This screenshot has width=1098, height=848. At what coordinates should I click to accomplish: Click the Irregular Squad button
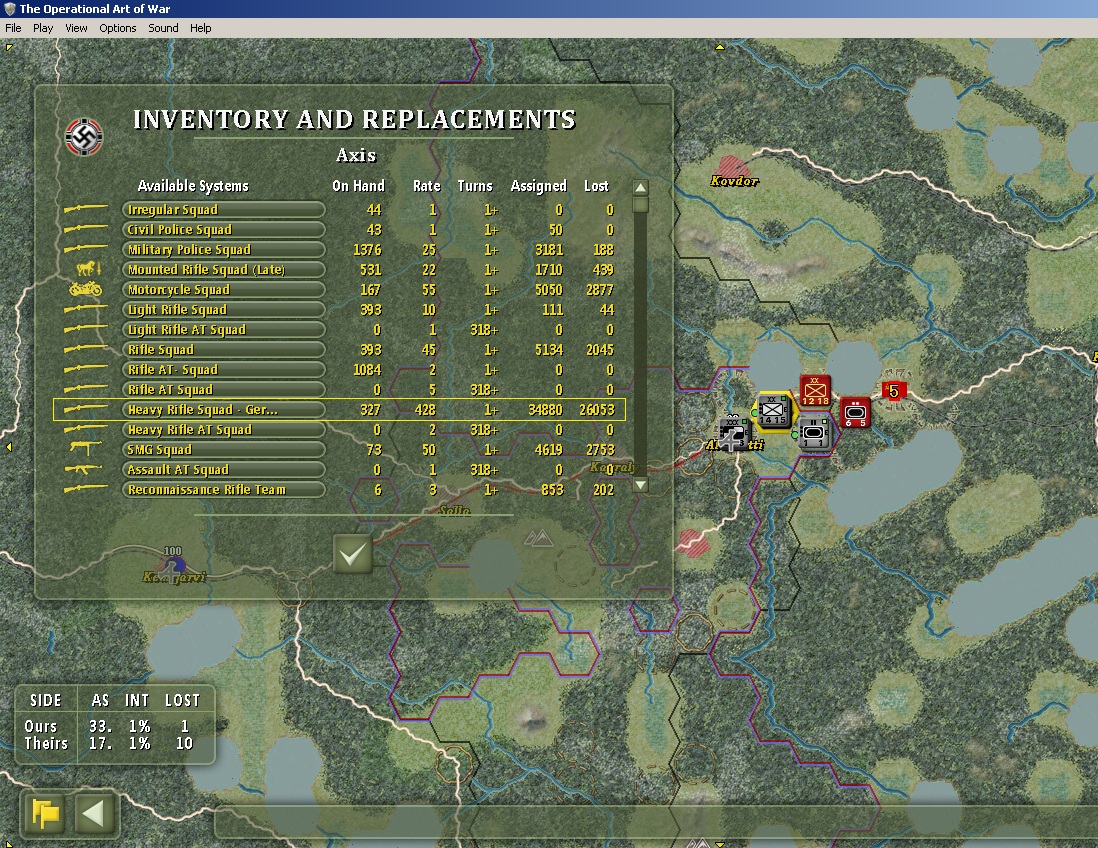pos(223,210)
